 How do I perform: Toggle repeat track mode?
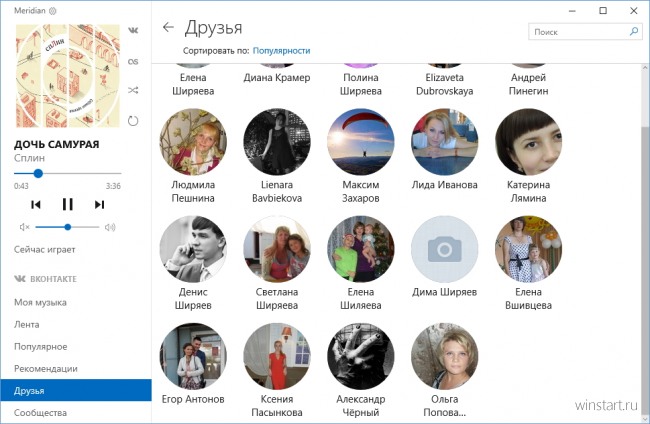pyautogui.click(x=133, y=121)
